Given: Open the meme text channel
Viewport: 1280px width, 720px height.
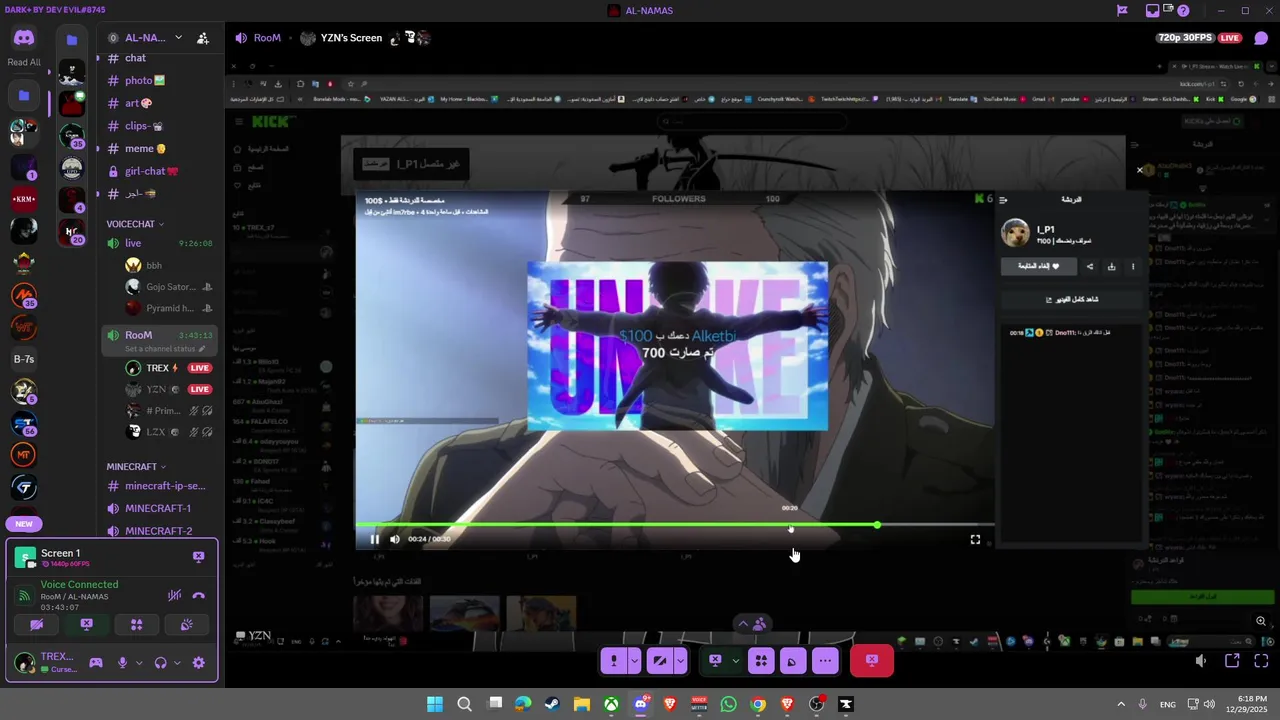Looking at the screenshot, I should point(160,148).
